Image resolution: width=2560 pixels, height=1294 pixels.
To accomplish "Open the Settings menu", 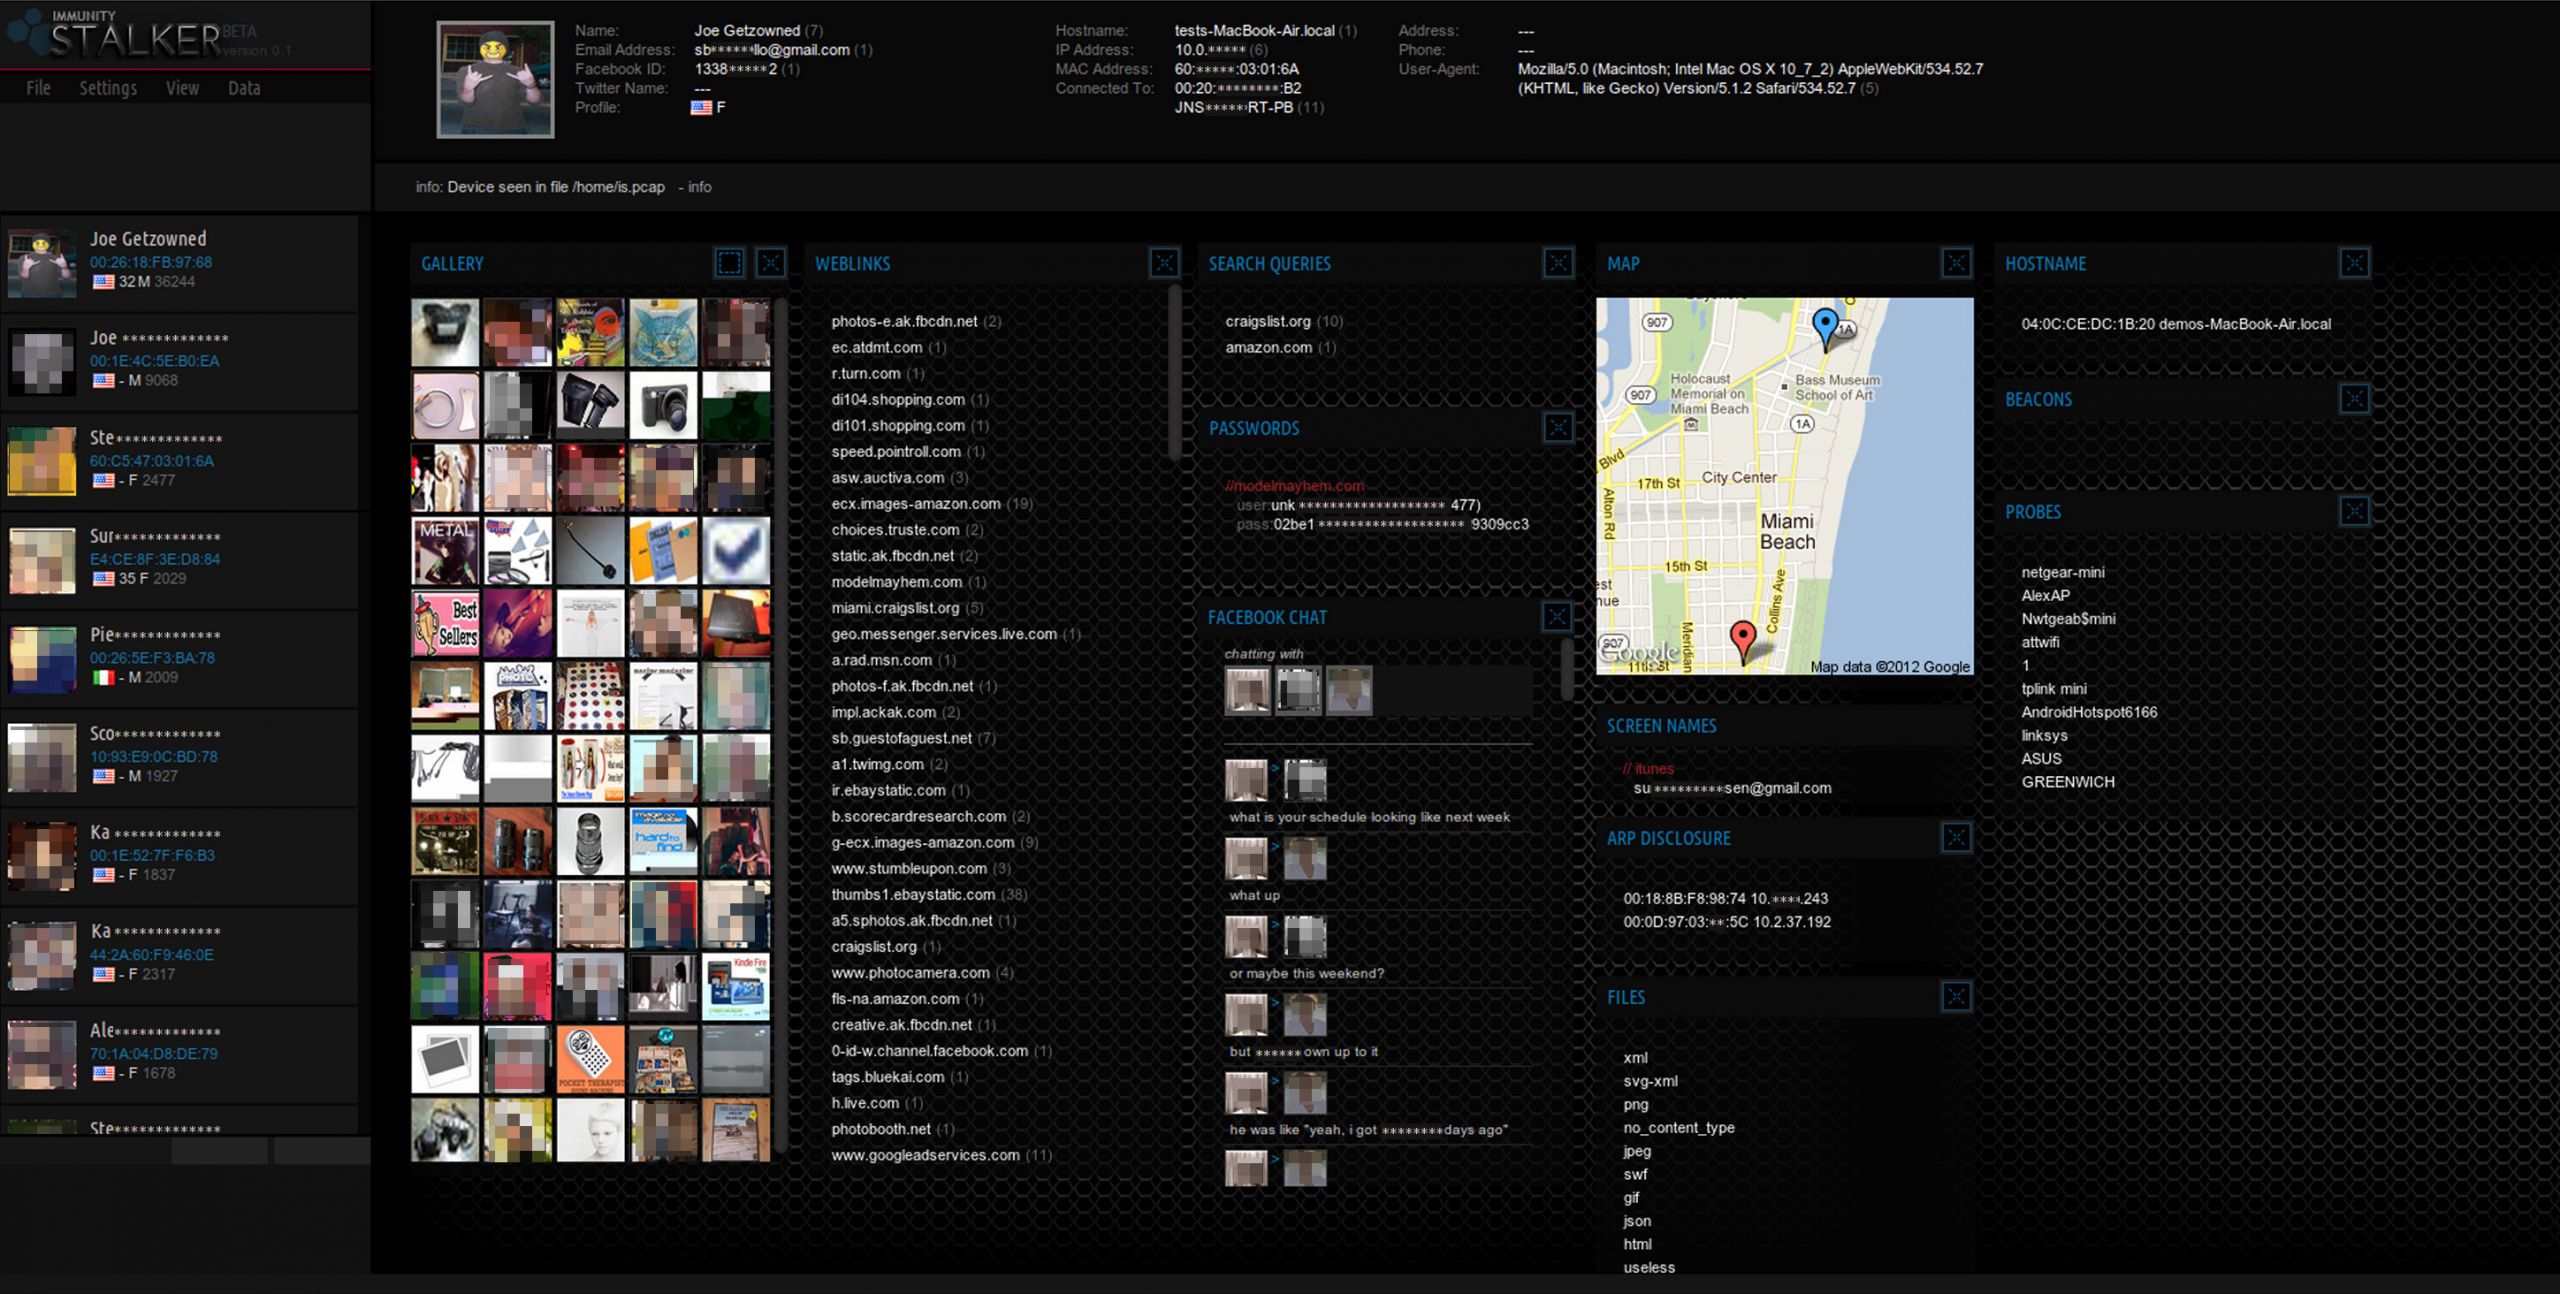I will click(x=108, y=88).
